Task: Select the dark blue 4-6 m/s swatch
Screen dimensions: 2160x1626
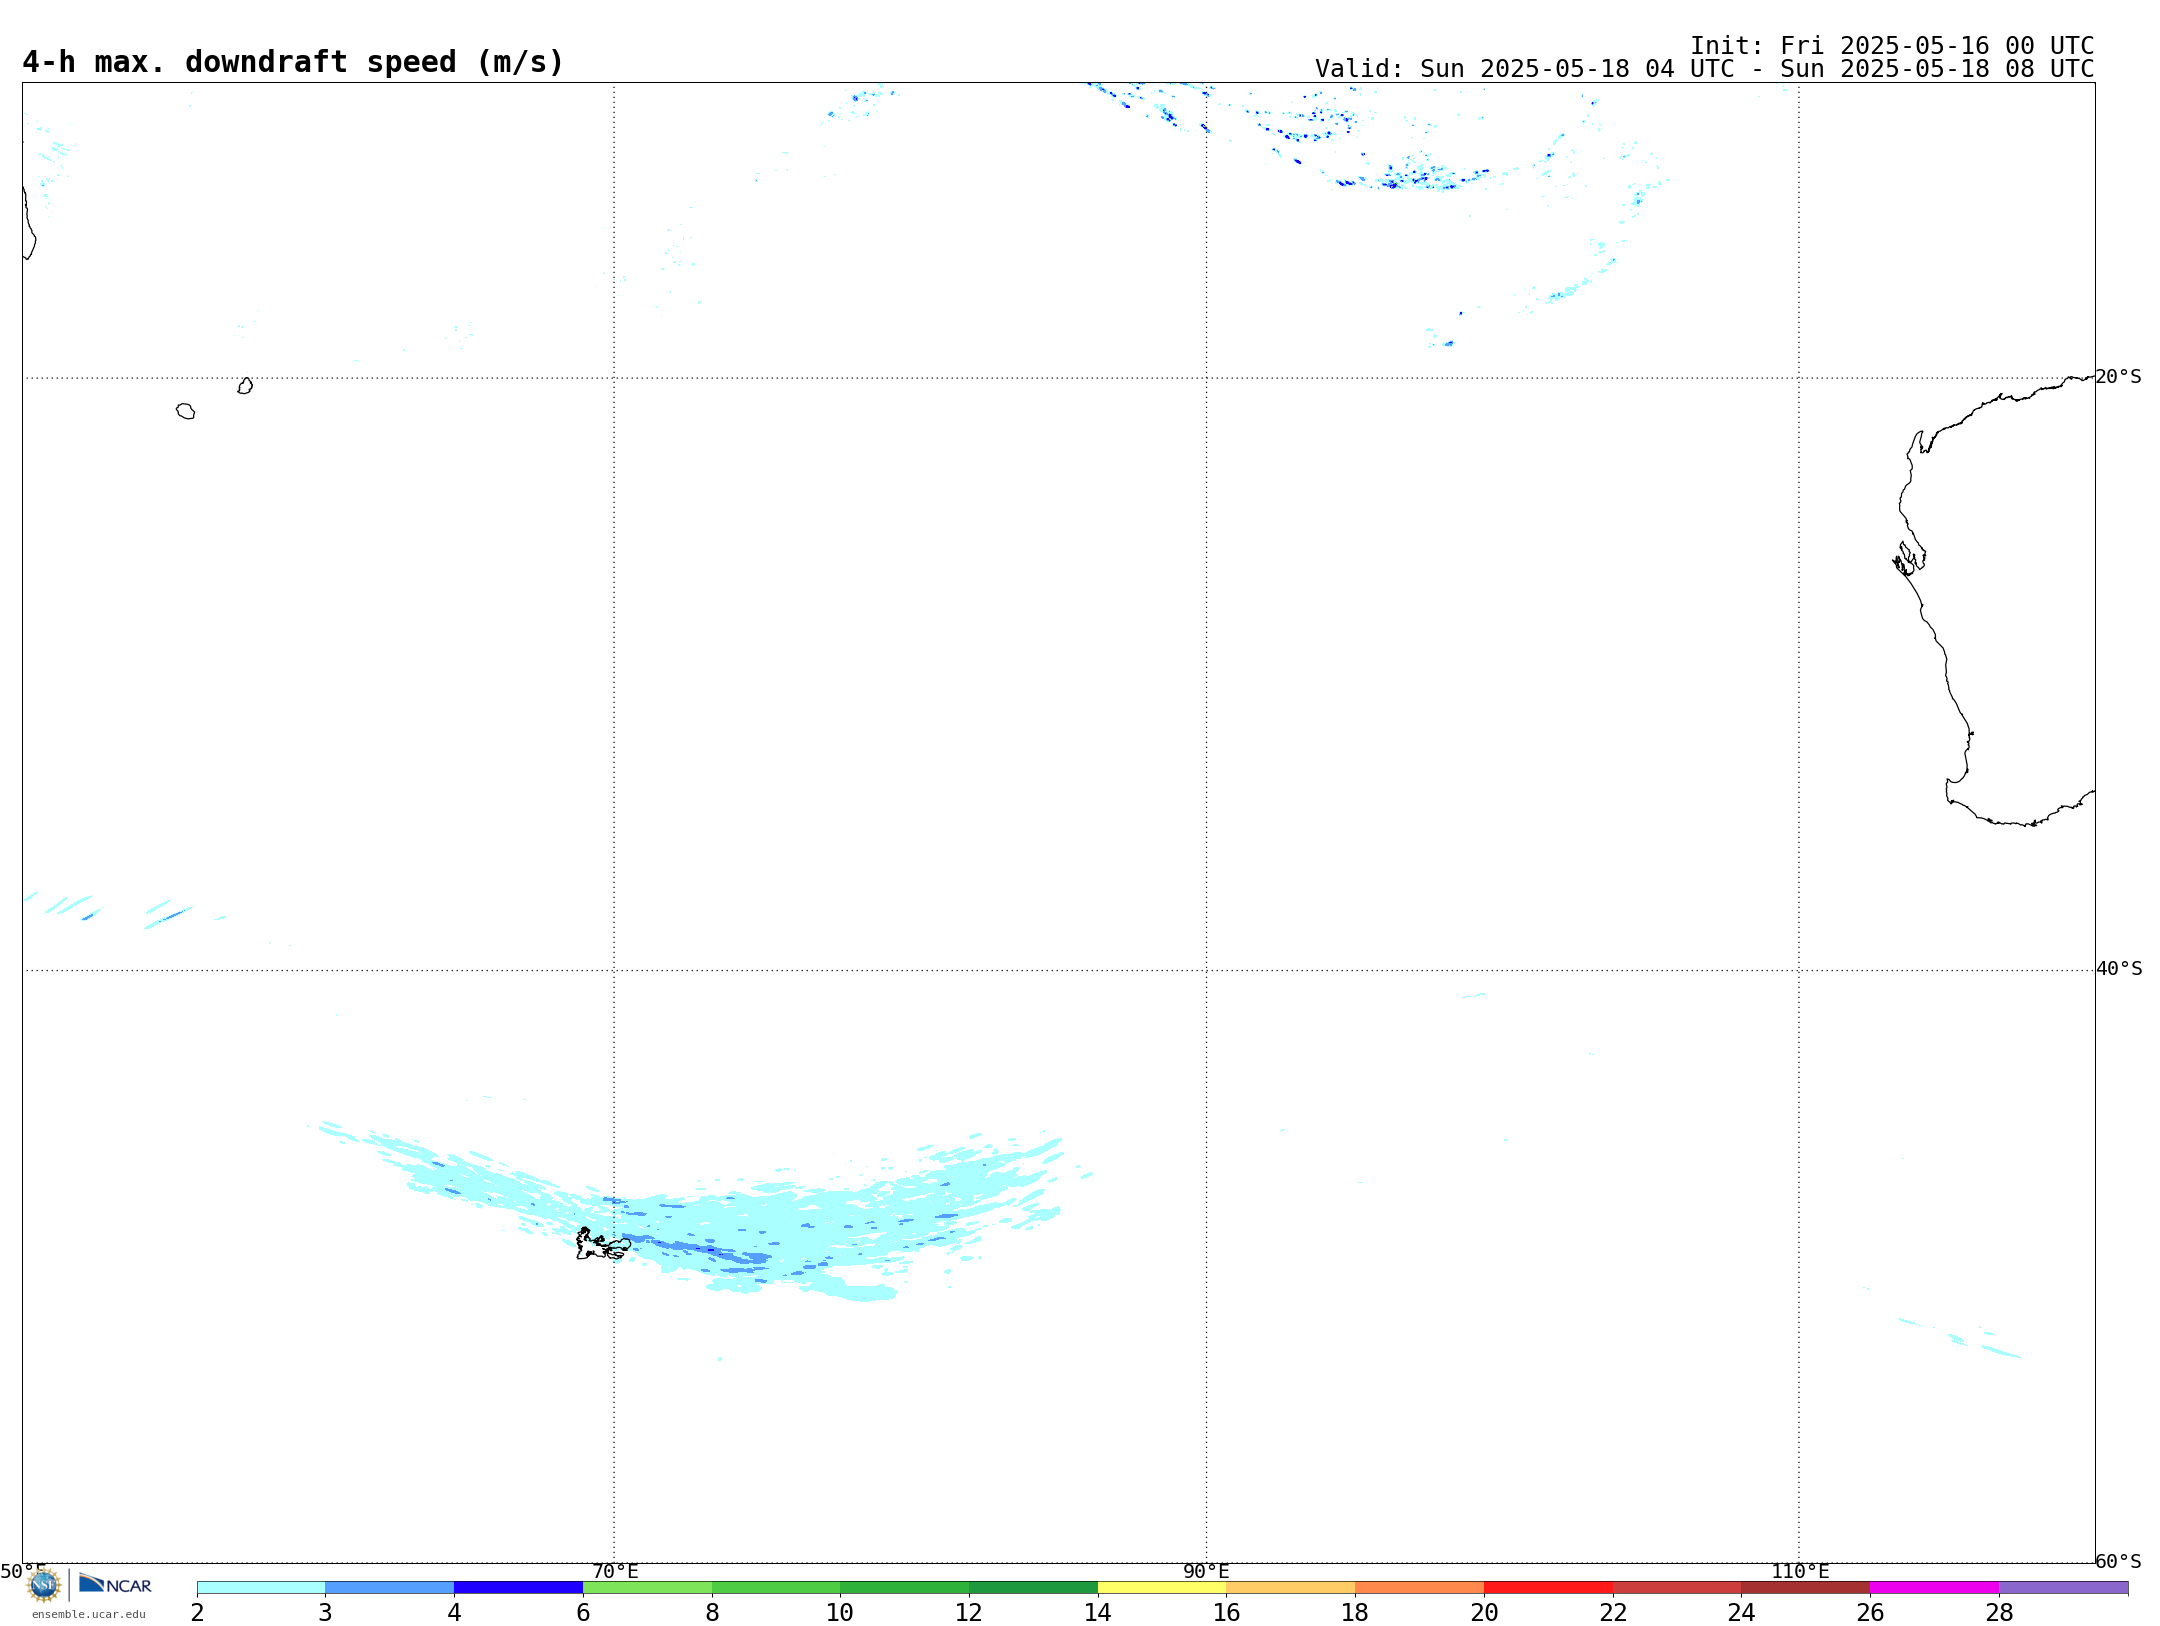Action: 519,1588
